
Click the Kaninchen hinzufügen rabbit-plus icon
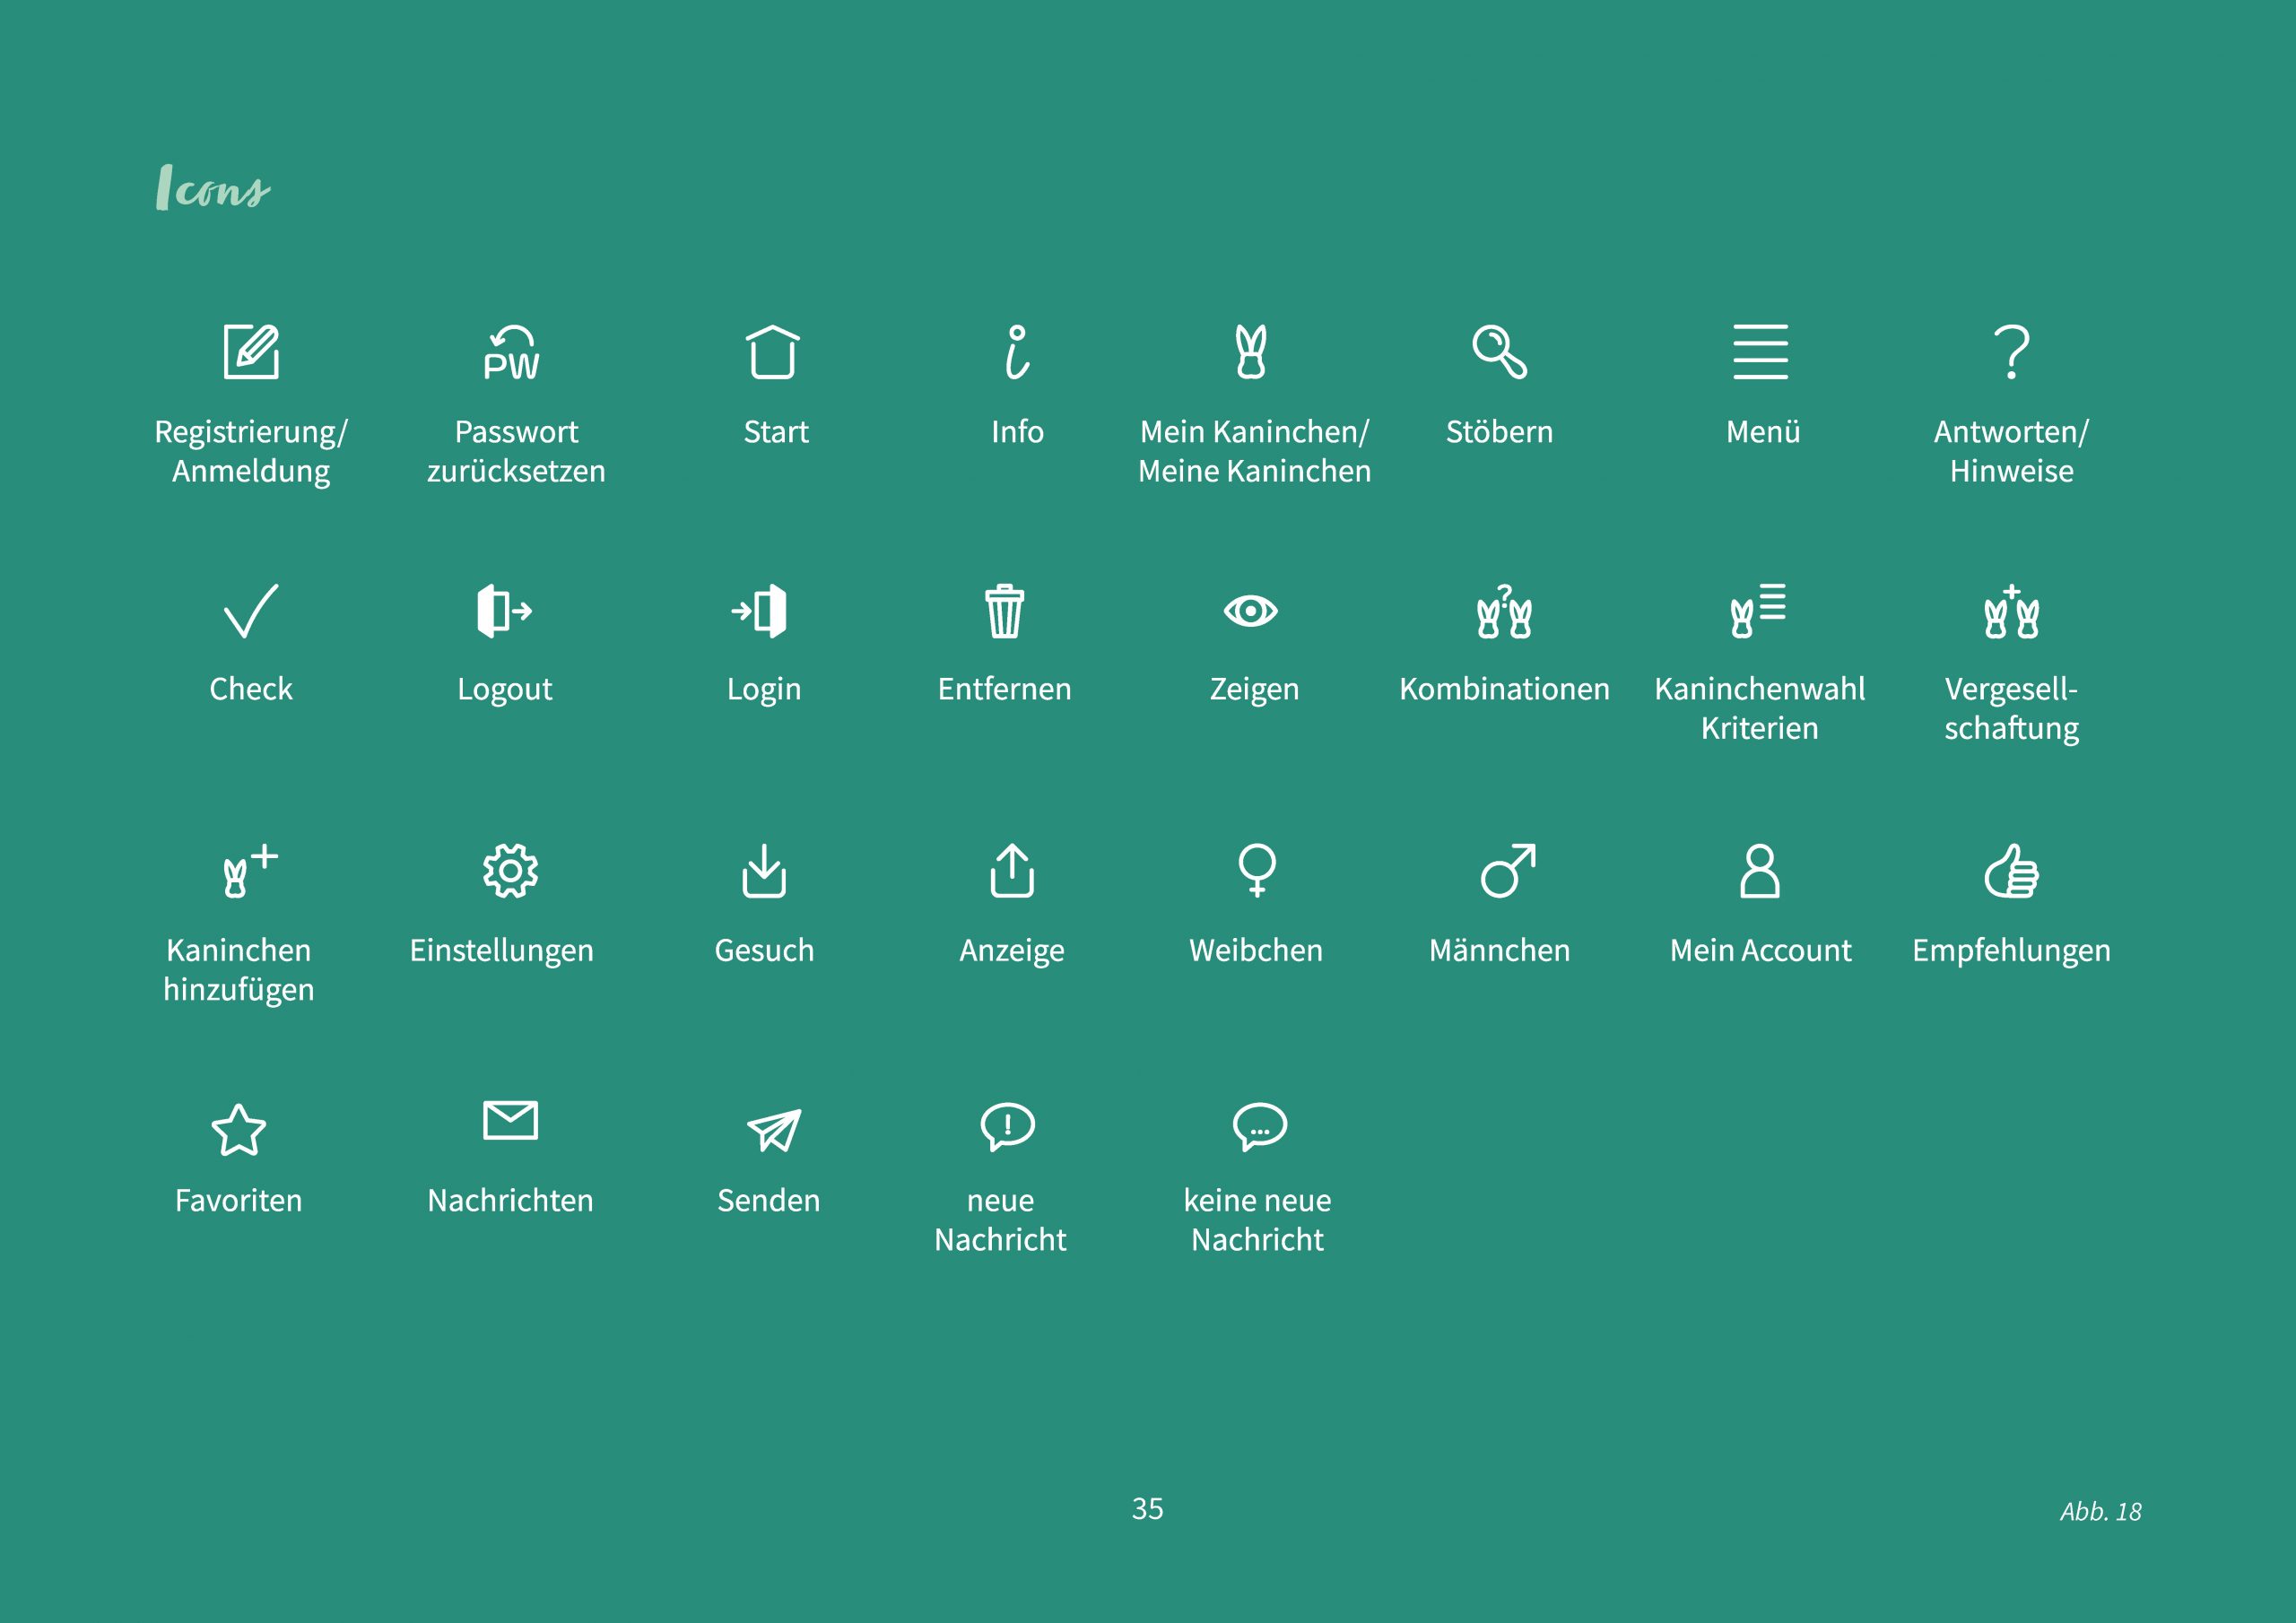pos(249,871)
